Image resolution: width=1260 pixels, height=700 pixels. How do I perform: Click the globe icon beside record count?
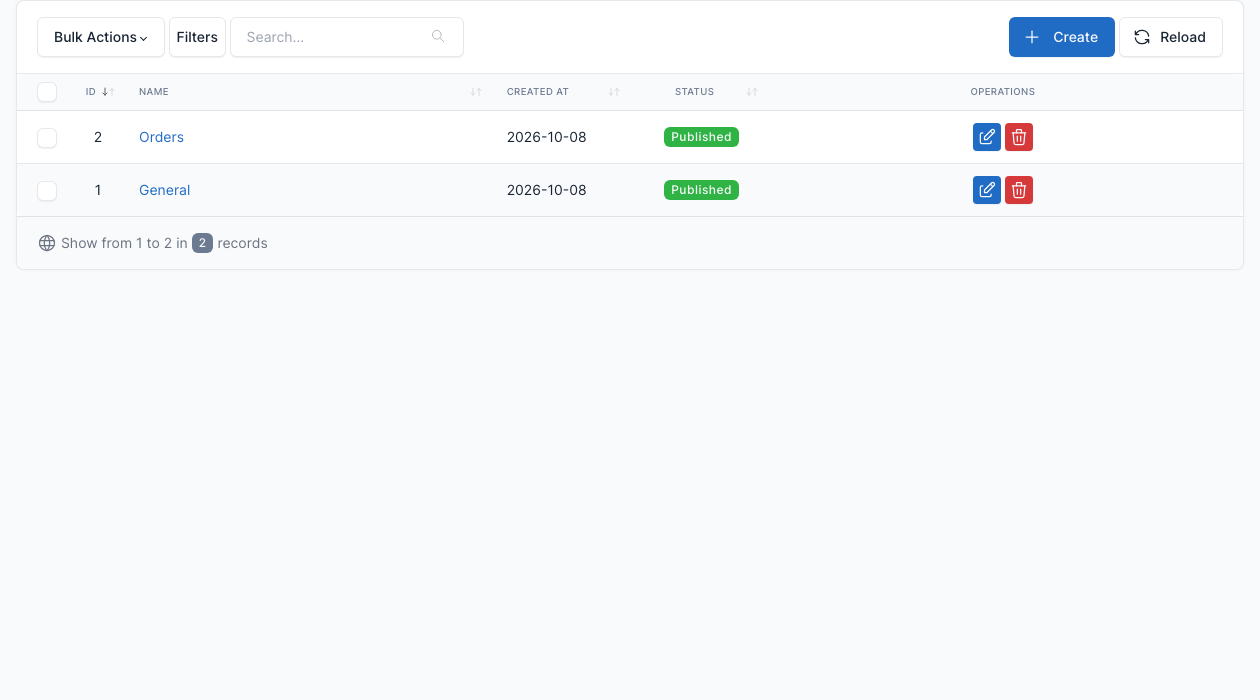[47, 243]
